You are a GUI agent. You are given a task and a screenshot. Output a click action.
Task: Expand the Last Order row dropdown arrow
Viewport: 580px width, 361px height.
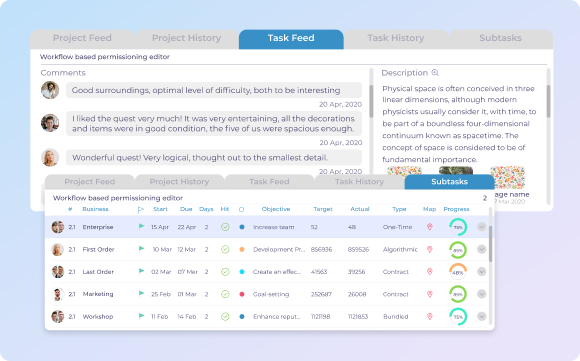(481, 271)
